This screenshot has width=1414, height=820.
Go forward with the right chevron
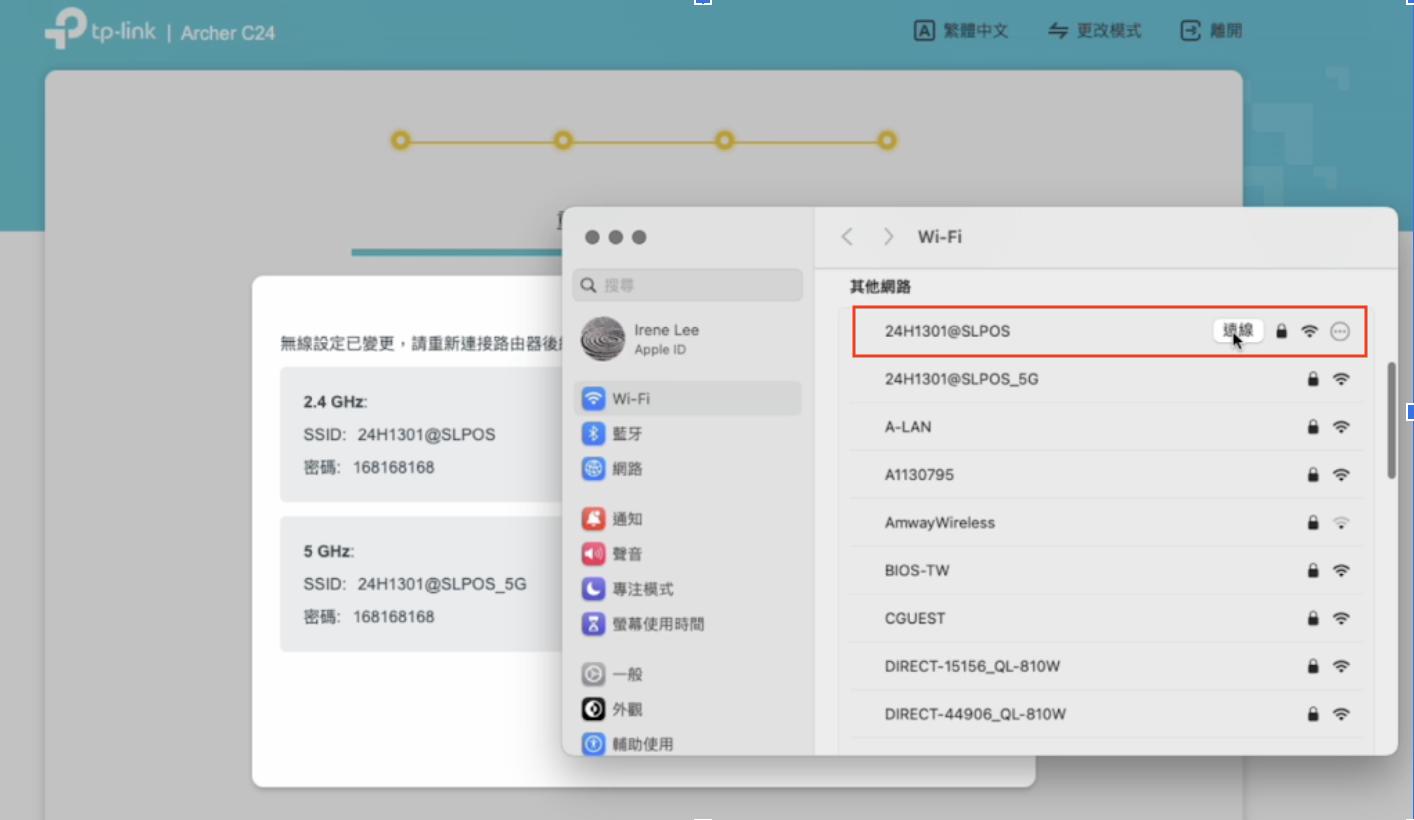pos(888,237)
